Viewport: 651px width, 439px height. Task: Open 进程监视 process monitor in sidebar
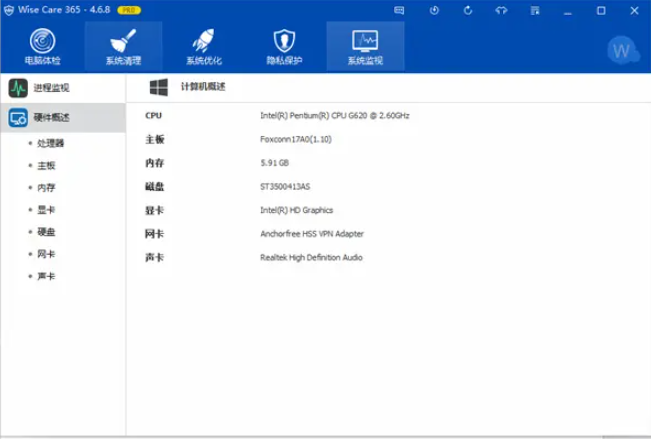[63, 88]
